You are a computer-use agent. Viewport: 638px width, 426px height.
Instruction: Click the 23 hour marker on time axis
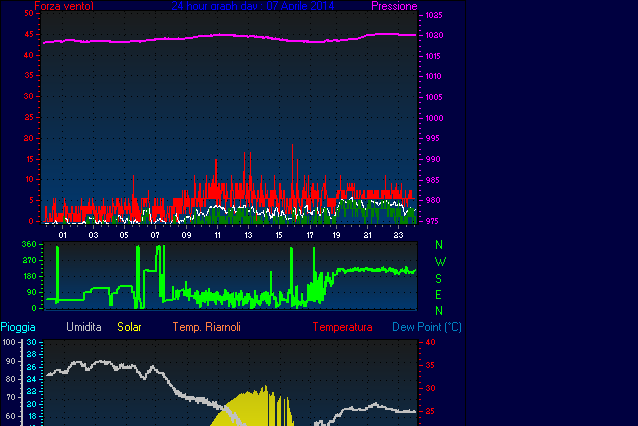pyautogui.click(x=398, y=235)
